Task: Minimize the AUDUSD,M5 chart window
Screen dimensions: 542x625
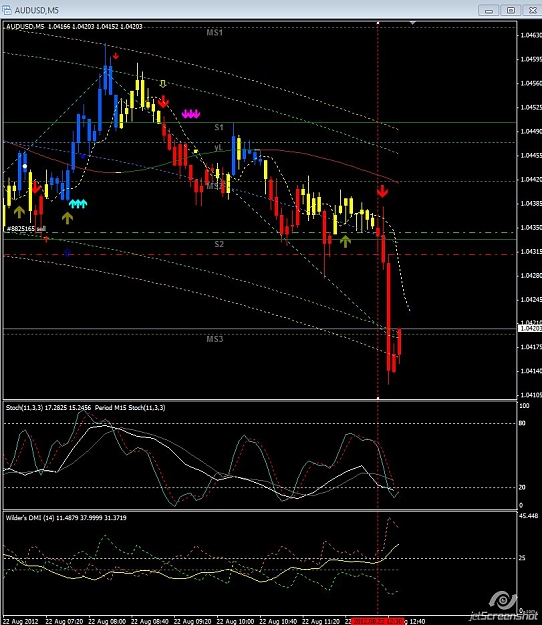Action: pyautogui.click(x=489, y=10)
